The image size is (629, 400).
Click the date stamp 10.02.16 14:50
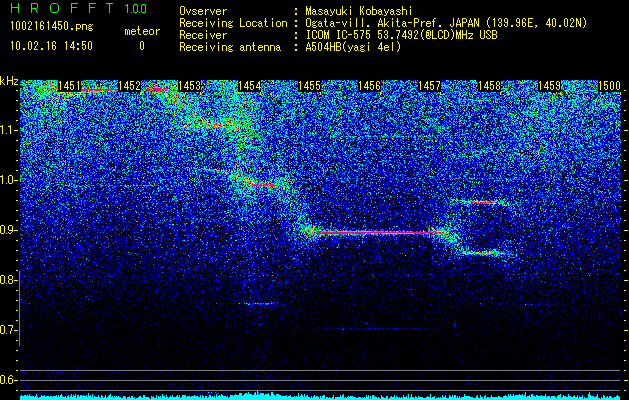point(51,46)
